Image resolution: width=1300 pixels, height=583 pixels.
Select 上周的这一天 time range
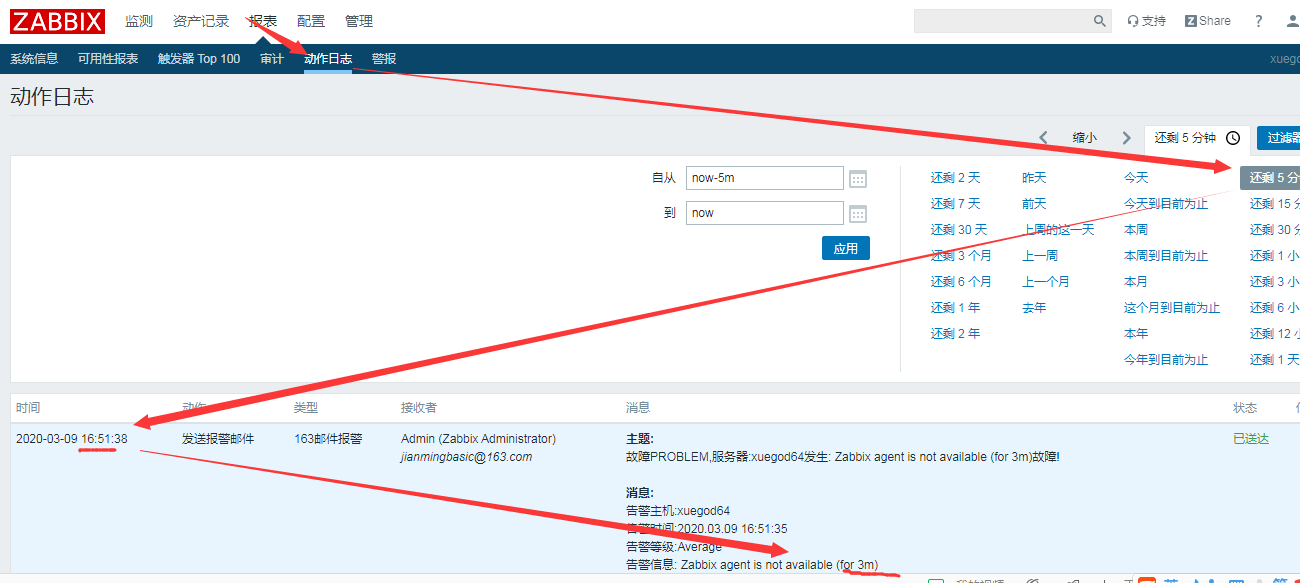[1058, 230]
